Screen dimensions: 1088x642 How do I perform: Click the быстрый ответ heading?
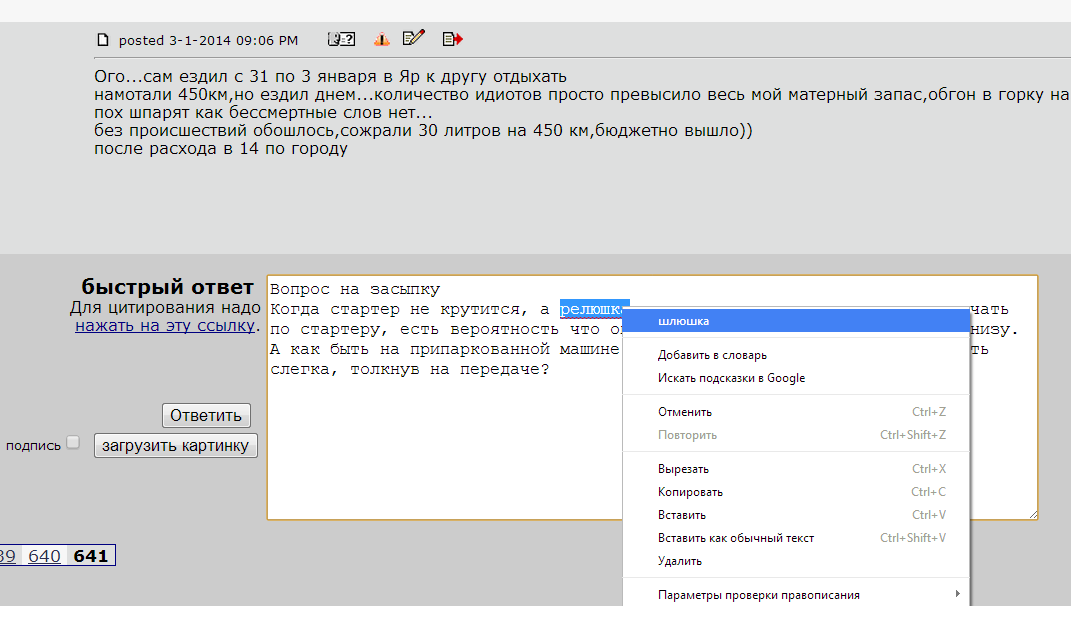click(167, 286)
